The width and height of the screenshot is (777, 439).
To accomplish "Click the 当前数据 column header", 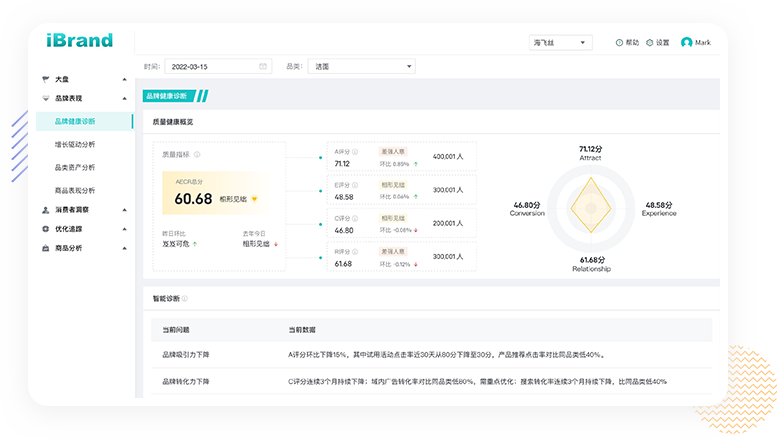I will click(x=302, y=330).
